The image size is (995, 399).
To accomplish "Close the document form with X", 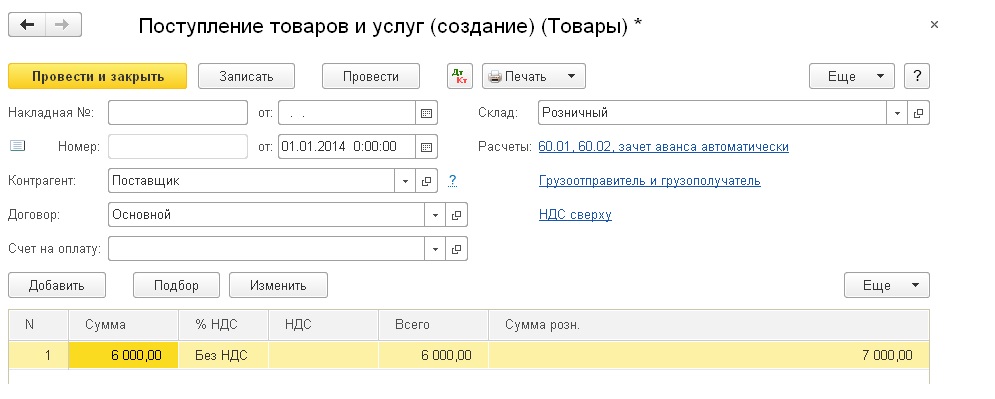I will 933,25.
